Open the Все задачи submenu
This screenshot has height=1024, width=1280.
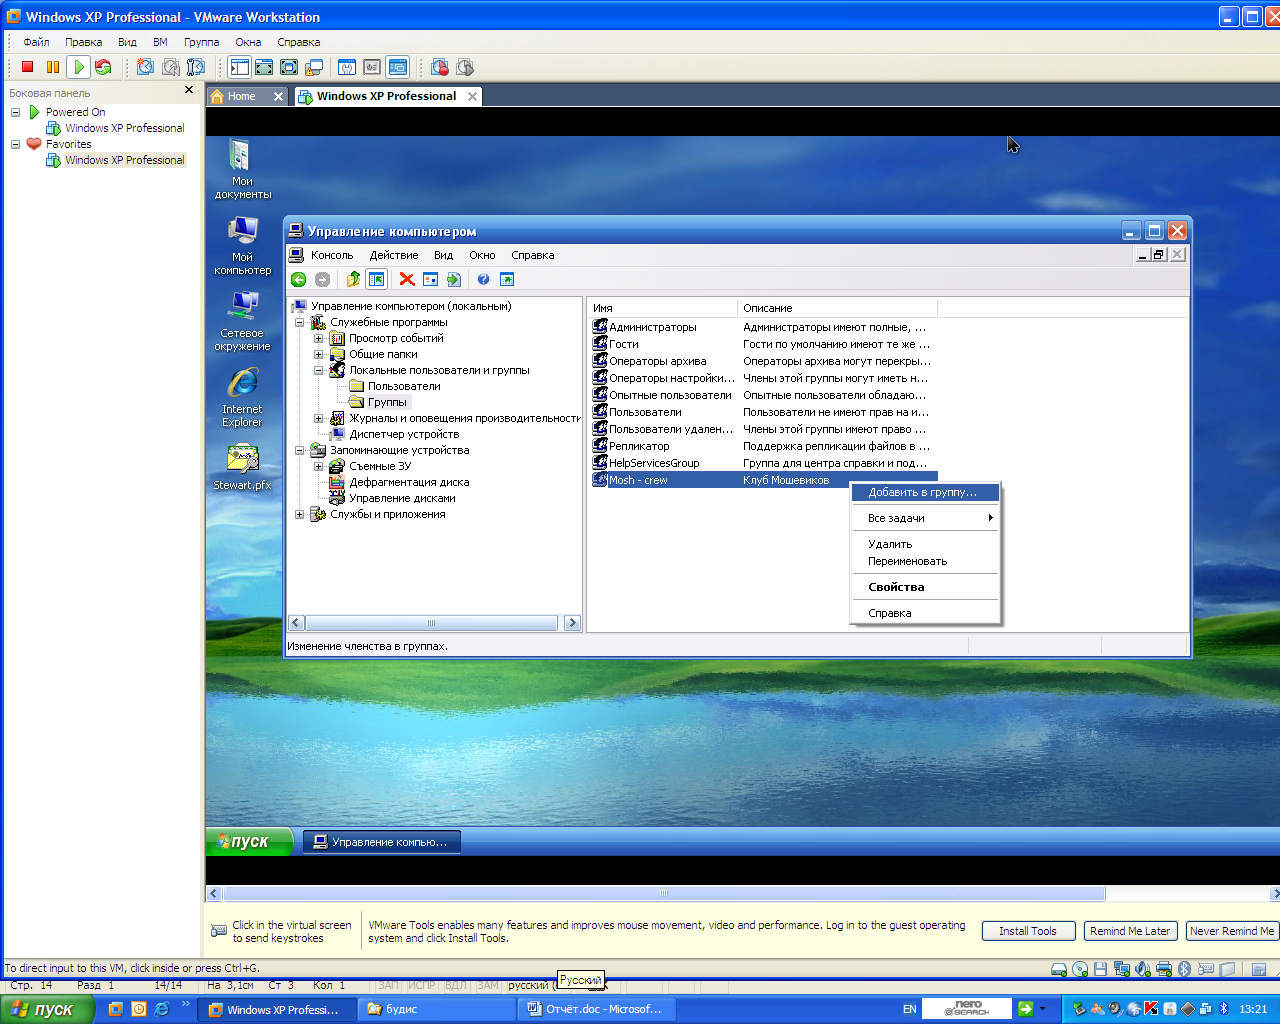click(x=924, y=518)
